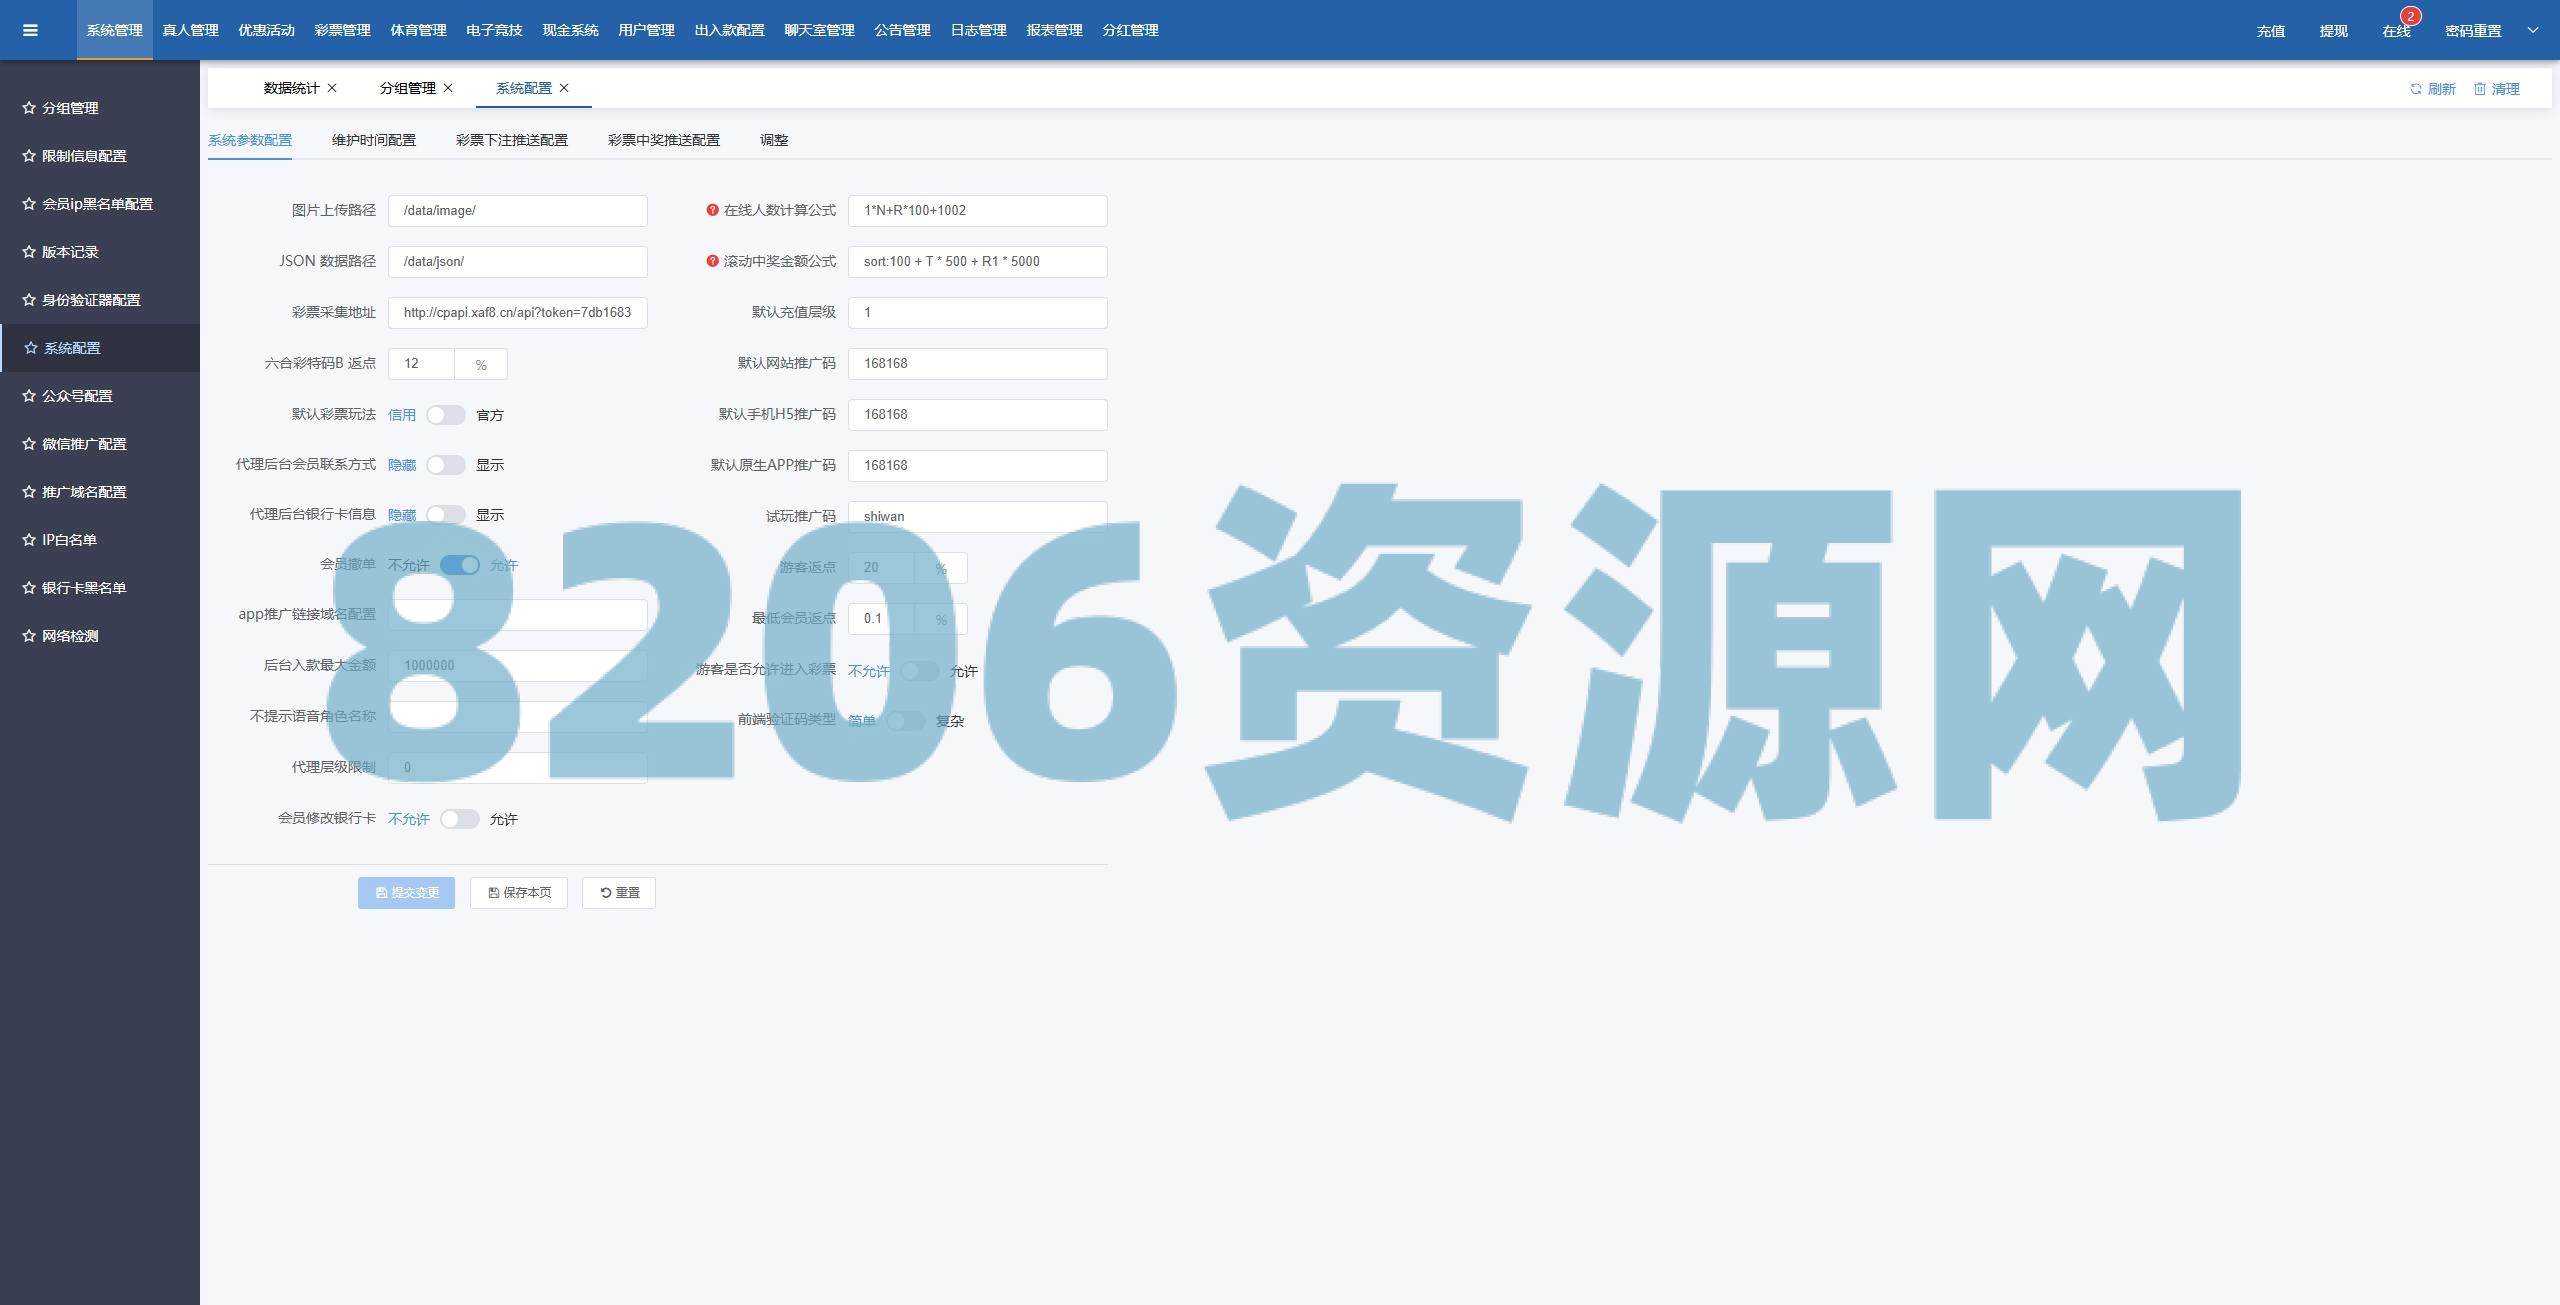
Task: Expand the user dropdown chevron at top right
Action: pos(2533,30)
